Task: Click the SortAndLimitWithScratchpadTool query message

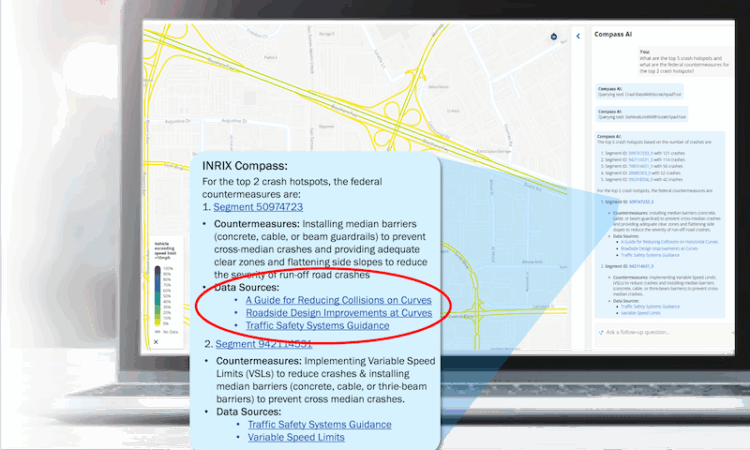Action: point(641,114)
